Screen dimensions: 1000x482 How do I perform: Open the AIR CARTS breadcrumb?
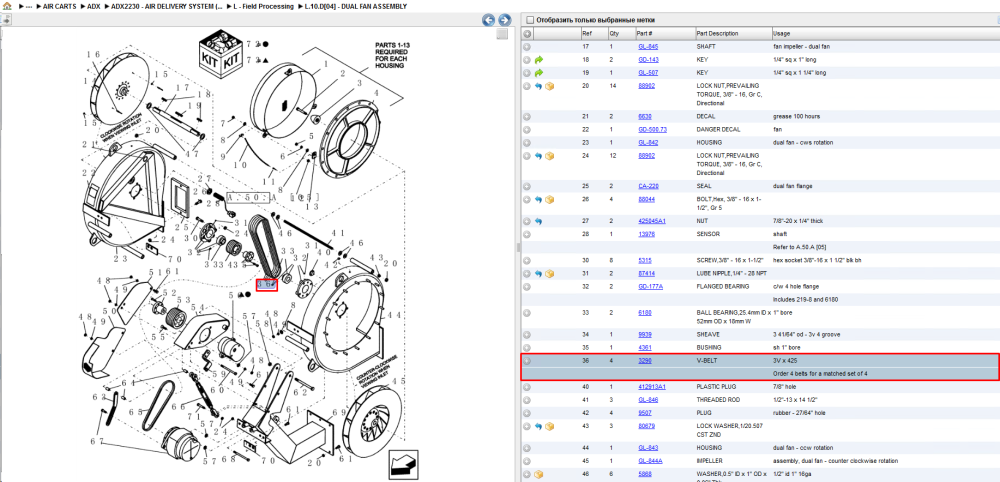click(x=59, y=6)
